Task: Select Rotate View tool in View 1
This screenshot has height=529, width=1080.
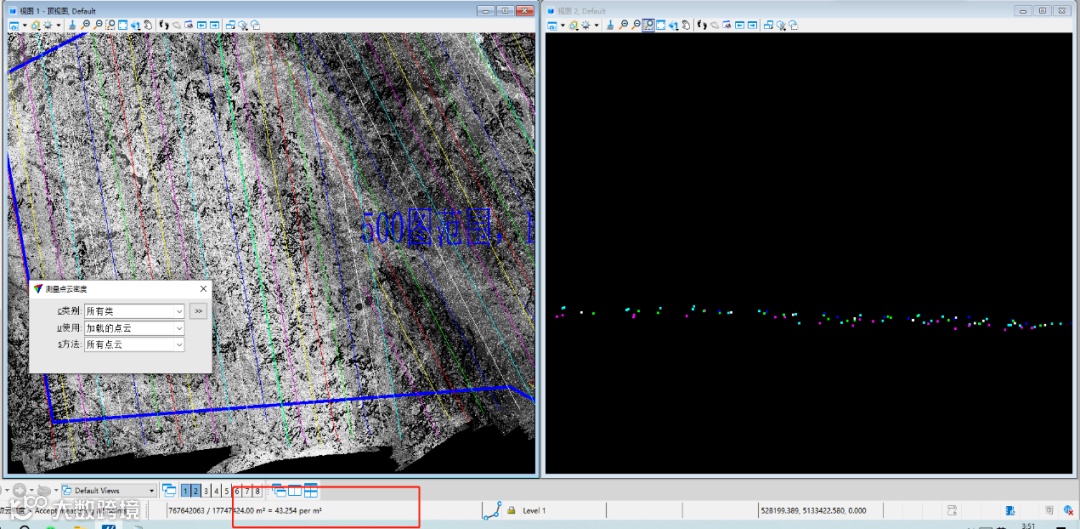Action: click(135, 25)
